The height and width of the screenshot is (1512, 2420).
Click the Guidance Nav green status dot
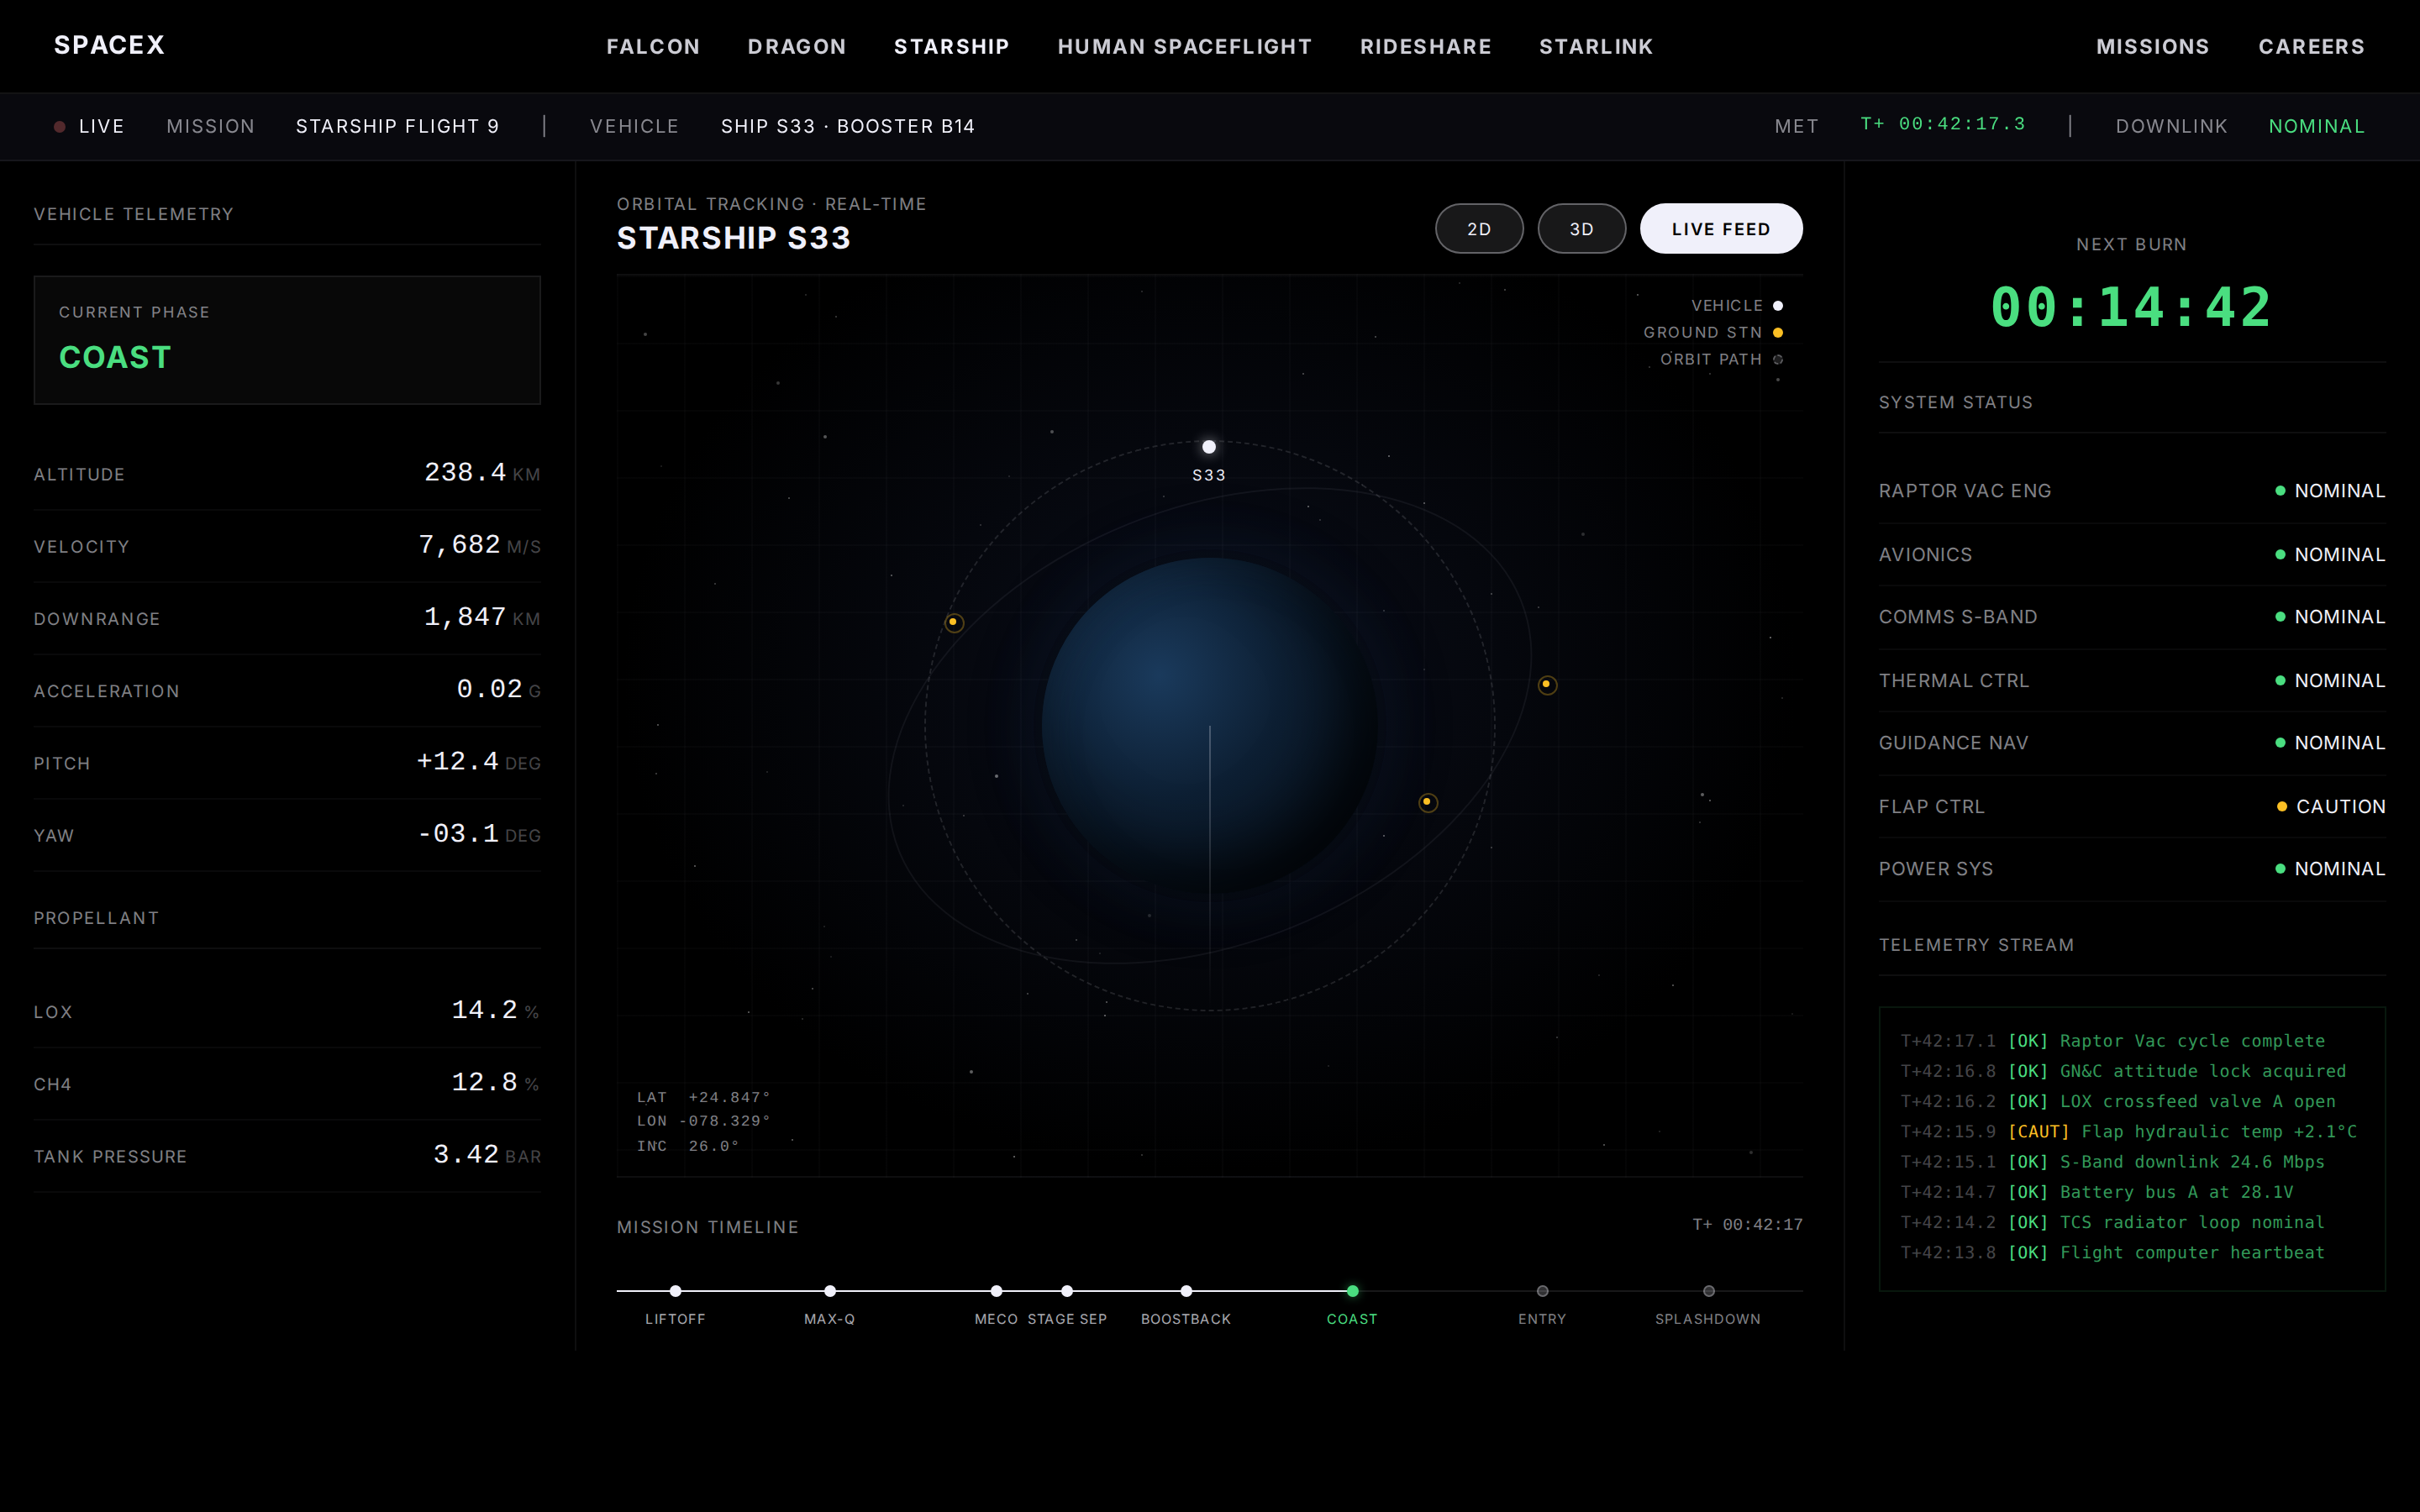coord(2280,743)
